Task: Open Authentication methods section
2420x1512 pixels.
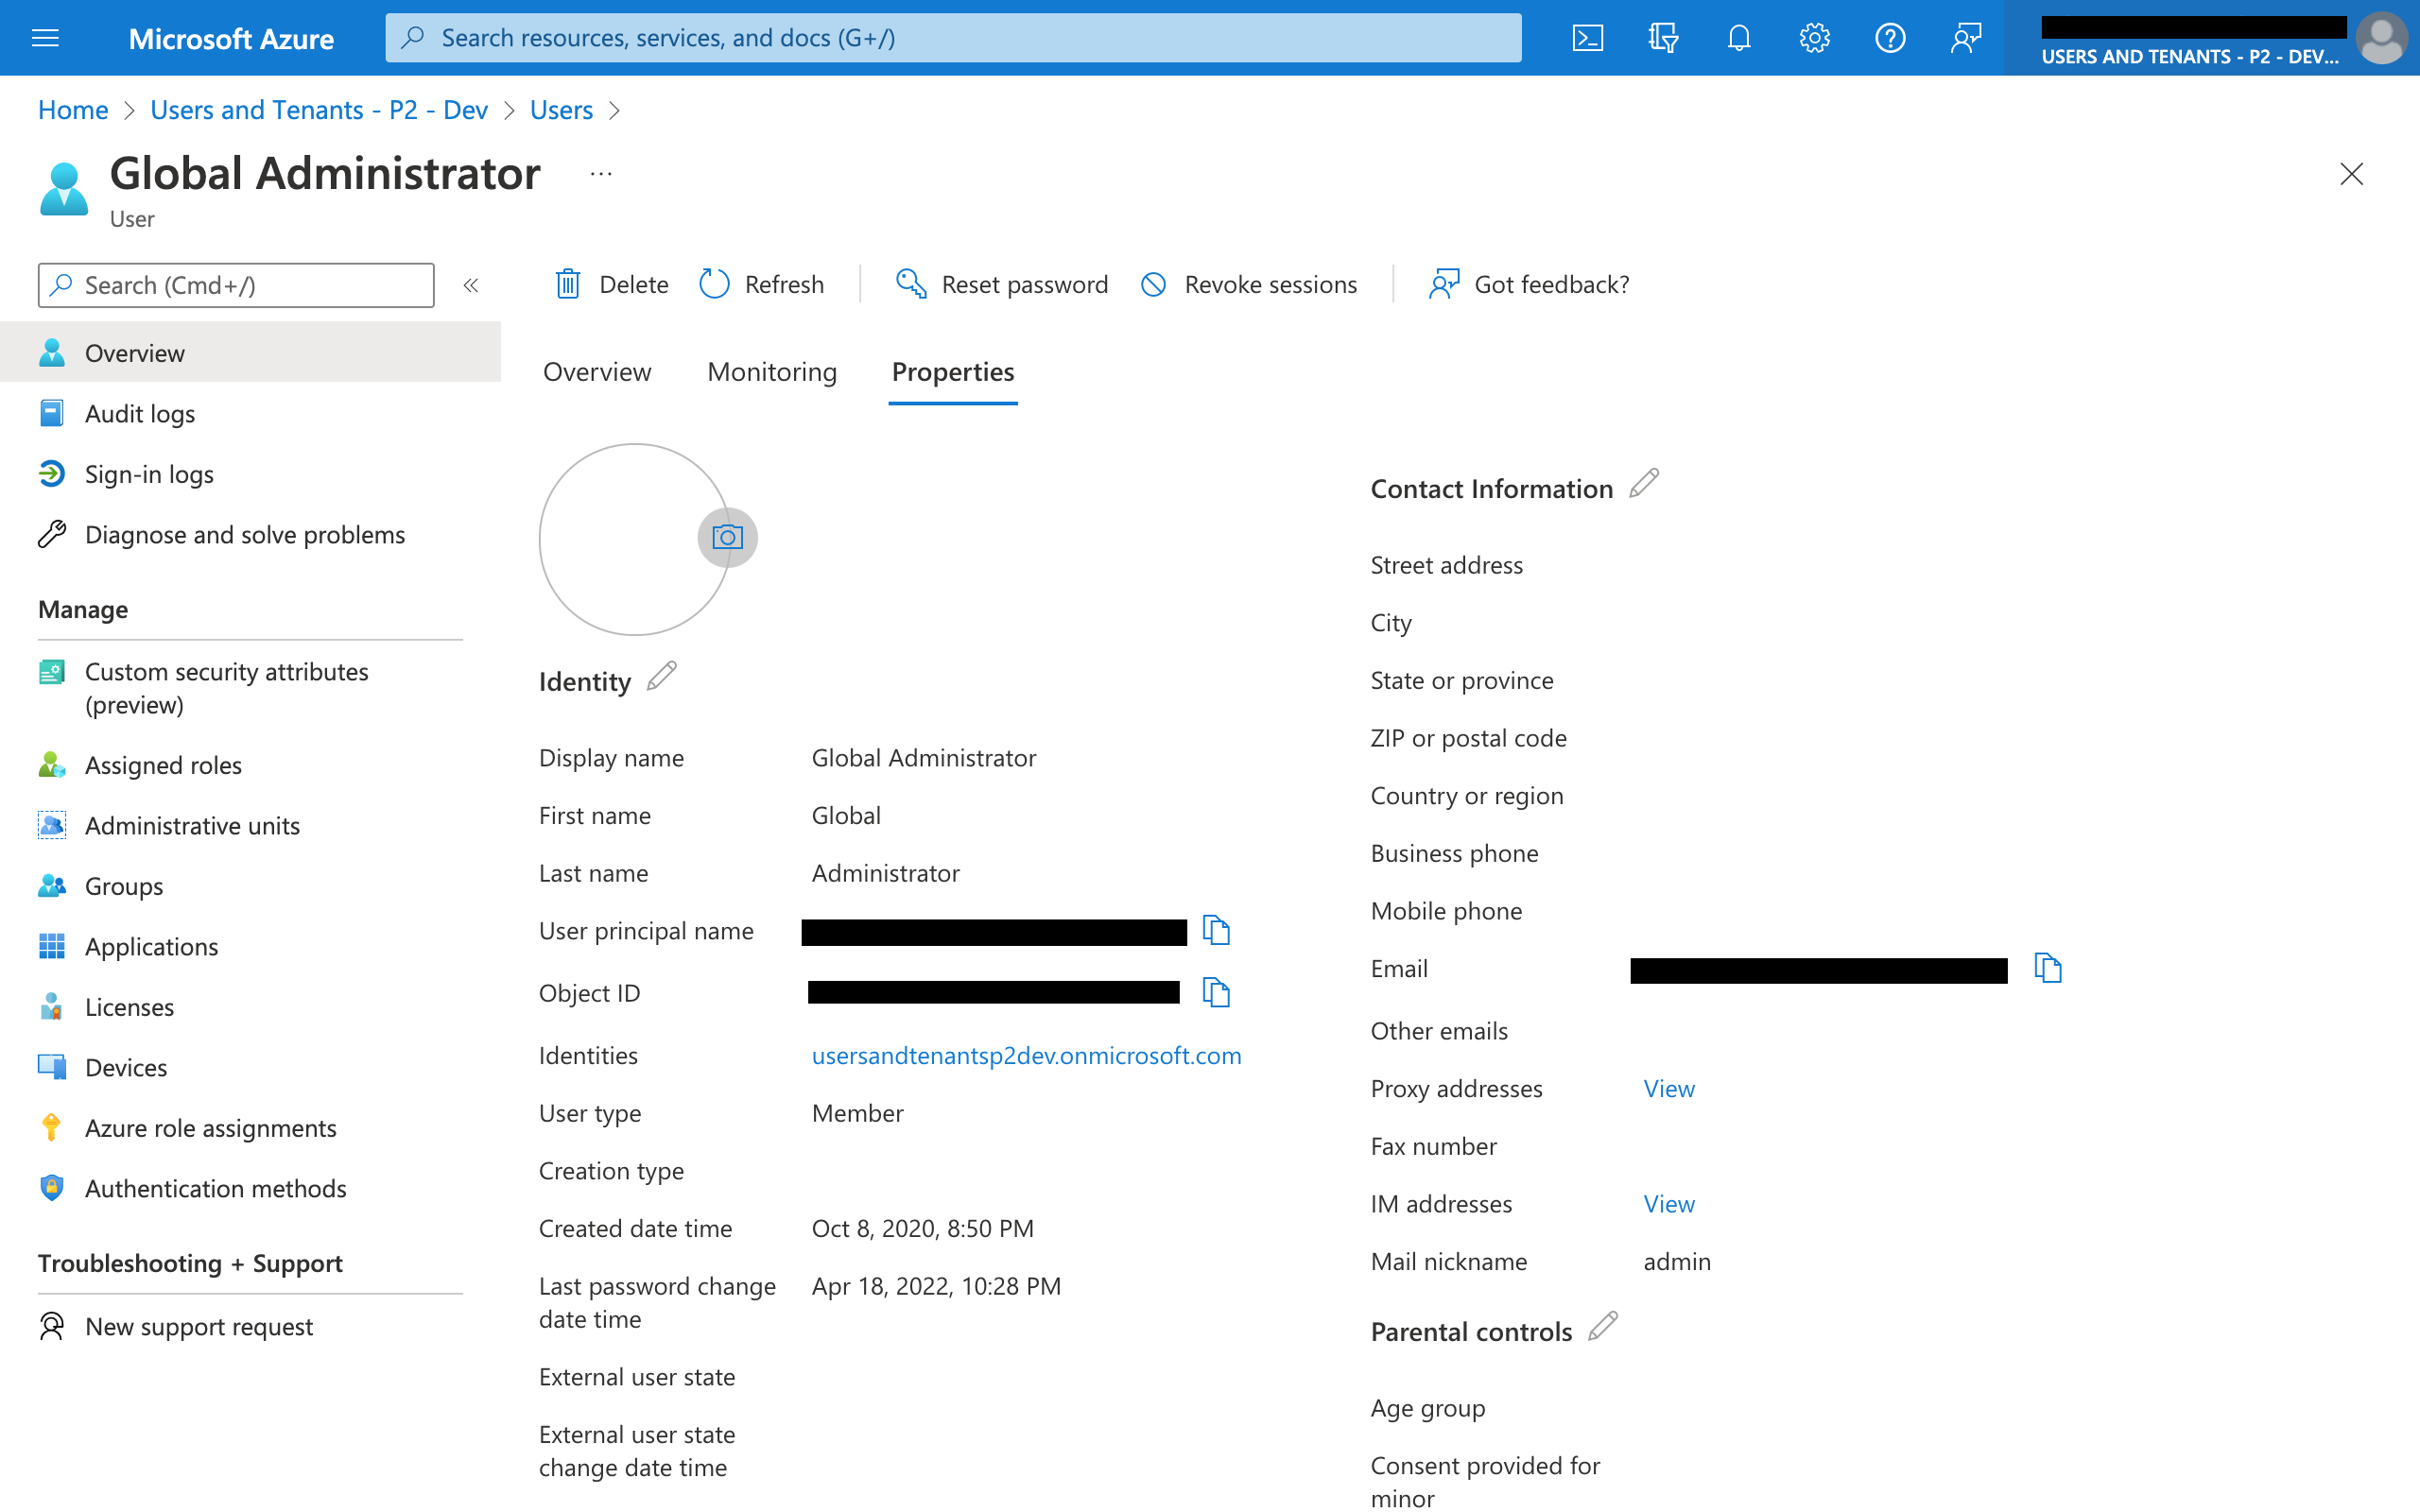Action: (216, 1186)
